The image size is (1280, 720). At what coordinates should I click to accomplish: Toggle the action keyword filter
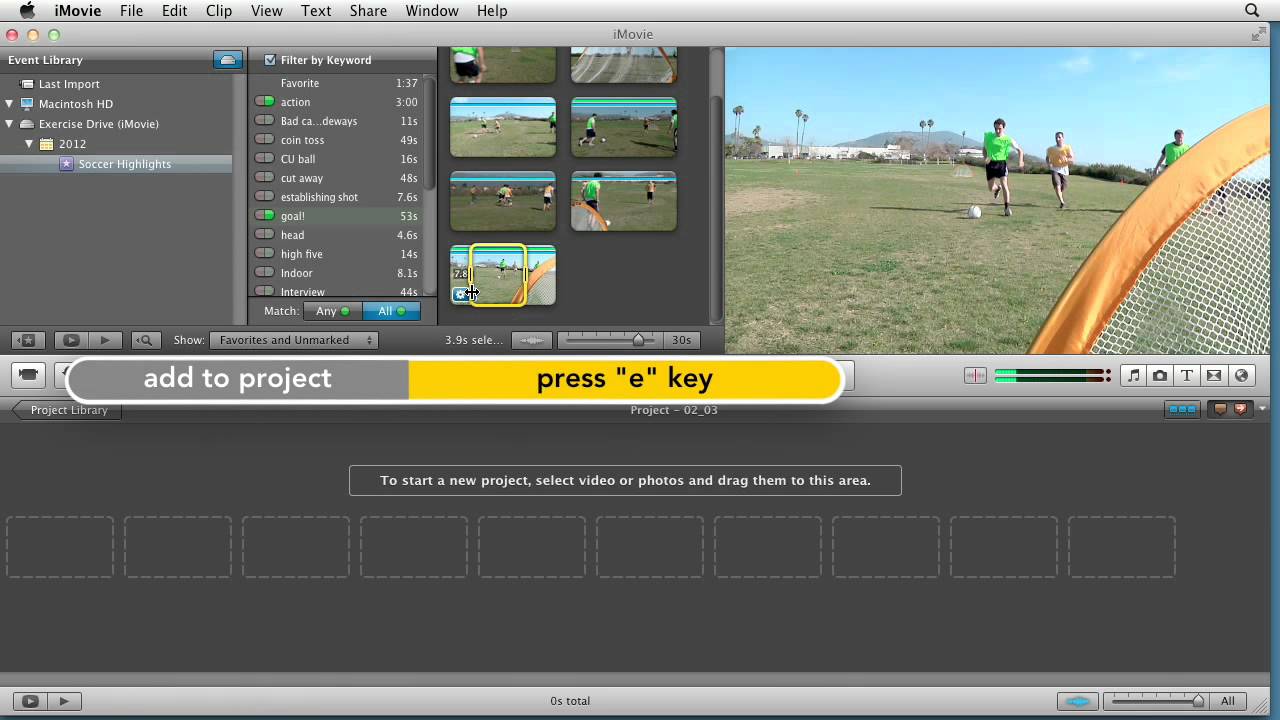pyautogui.click(x=264, y=102)
